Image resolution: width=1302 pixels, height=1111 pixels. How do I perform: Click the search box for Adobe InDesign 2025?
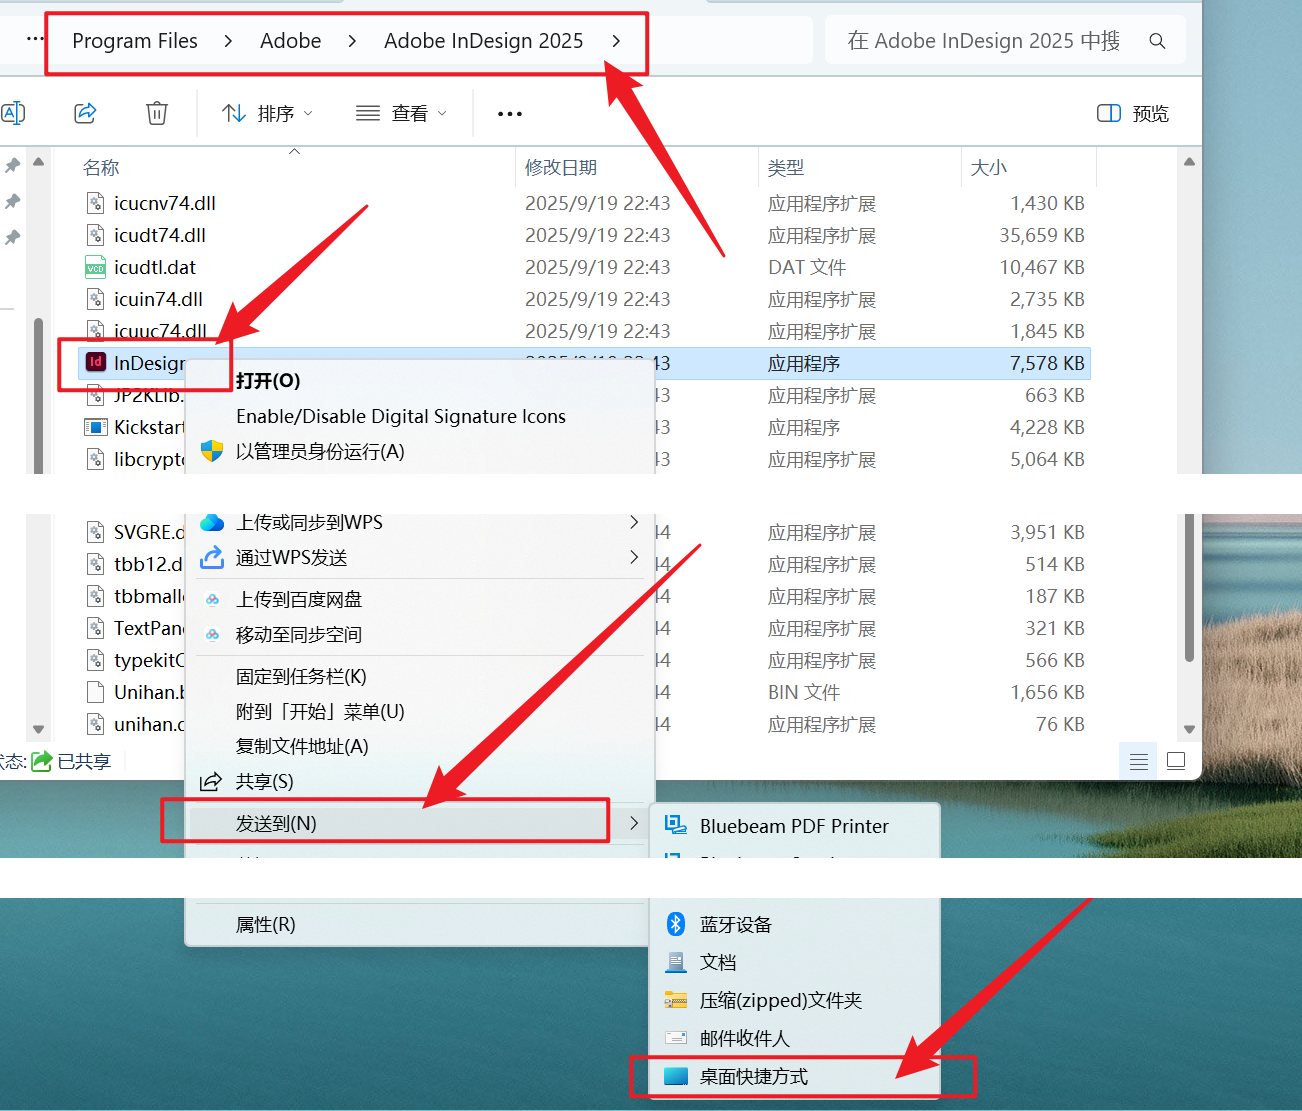[1005, 41]
